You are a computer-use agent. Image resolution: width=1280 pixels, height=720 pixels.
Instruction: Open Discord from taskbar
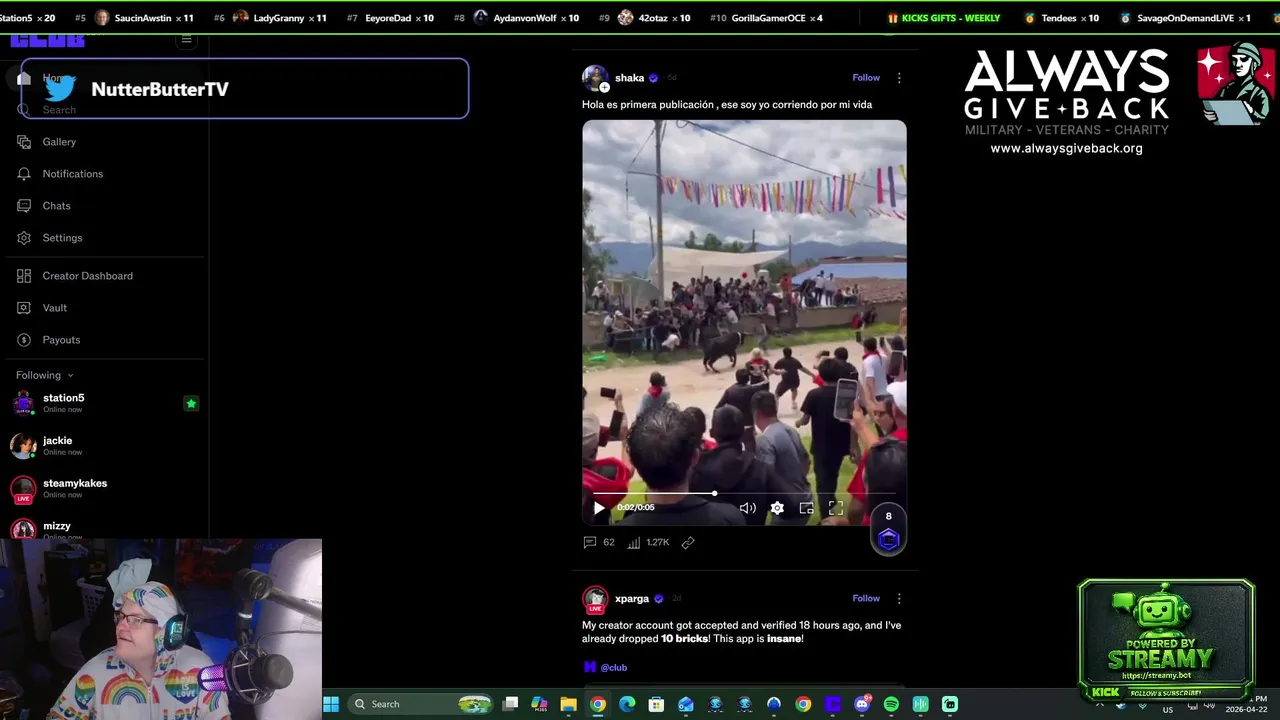pyautogui.click(x=862, y=704)
